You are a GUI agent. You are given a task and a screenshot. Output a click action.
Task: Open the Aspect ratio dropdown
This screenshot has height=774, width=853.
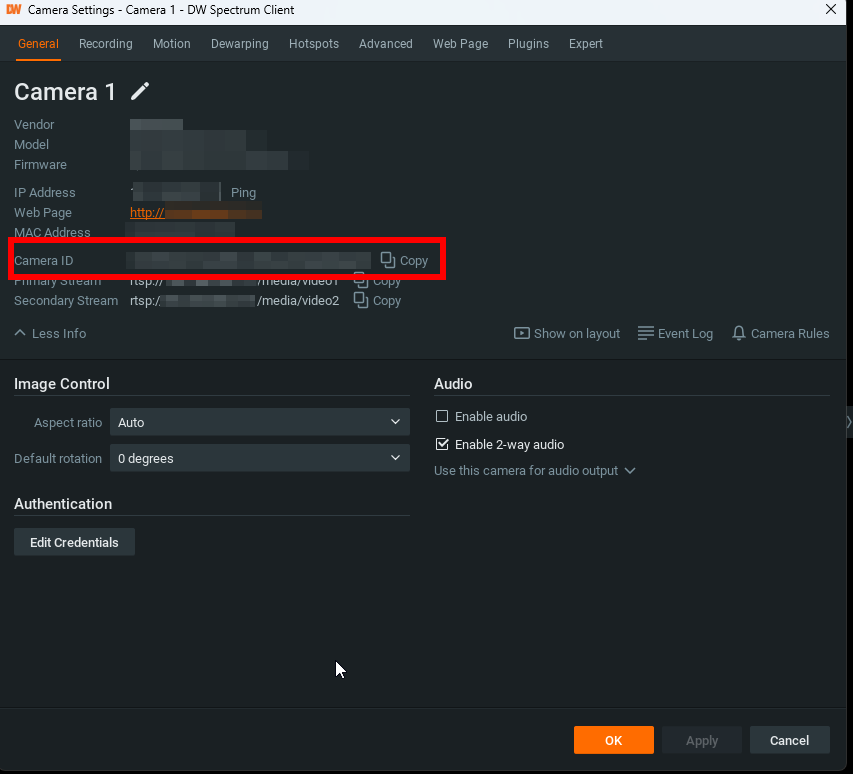(x=259, y=423)
